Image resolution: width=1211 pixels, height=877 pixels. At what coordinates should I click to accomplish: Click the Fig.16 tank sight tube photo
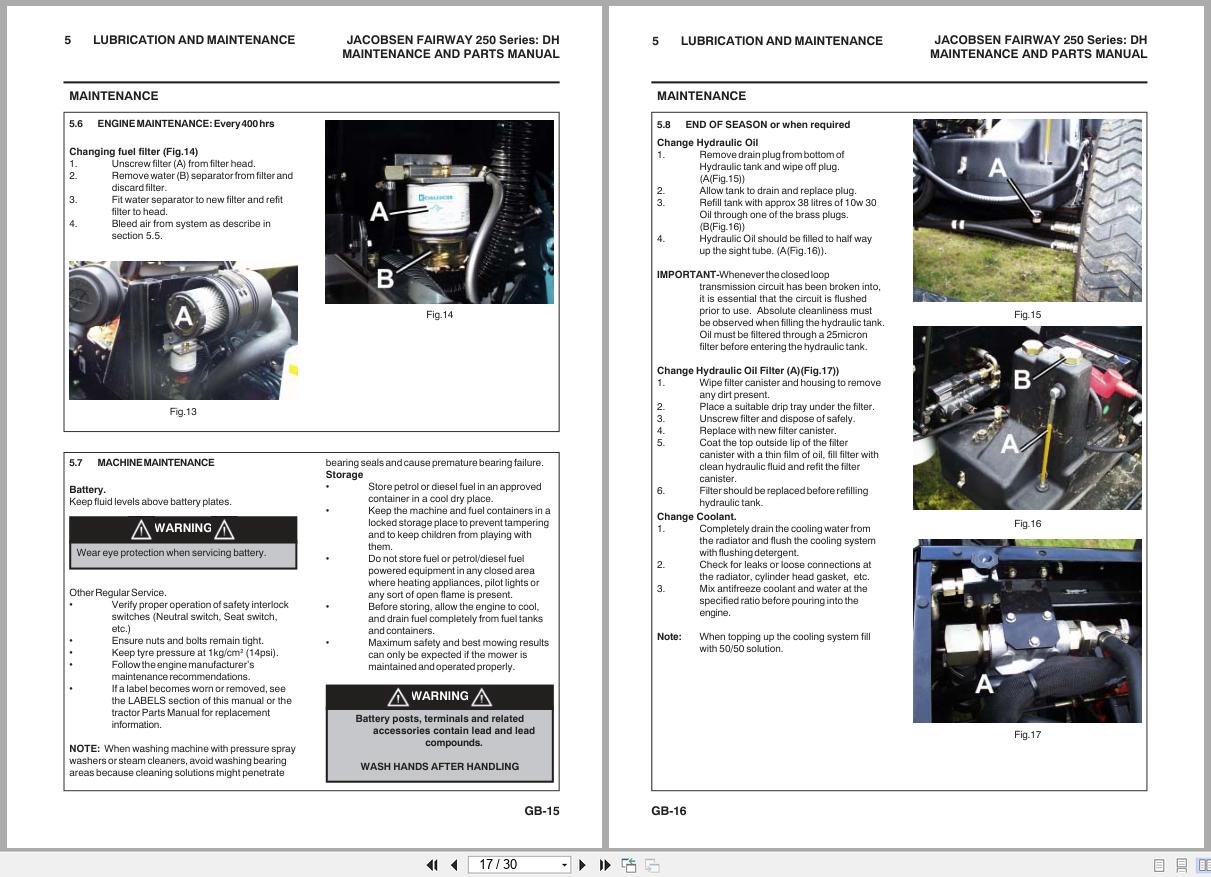(x=1027, y=418)
